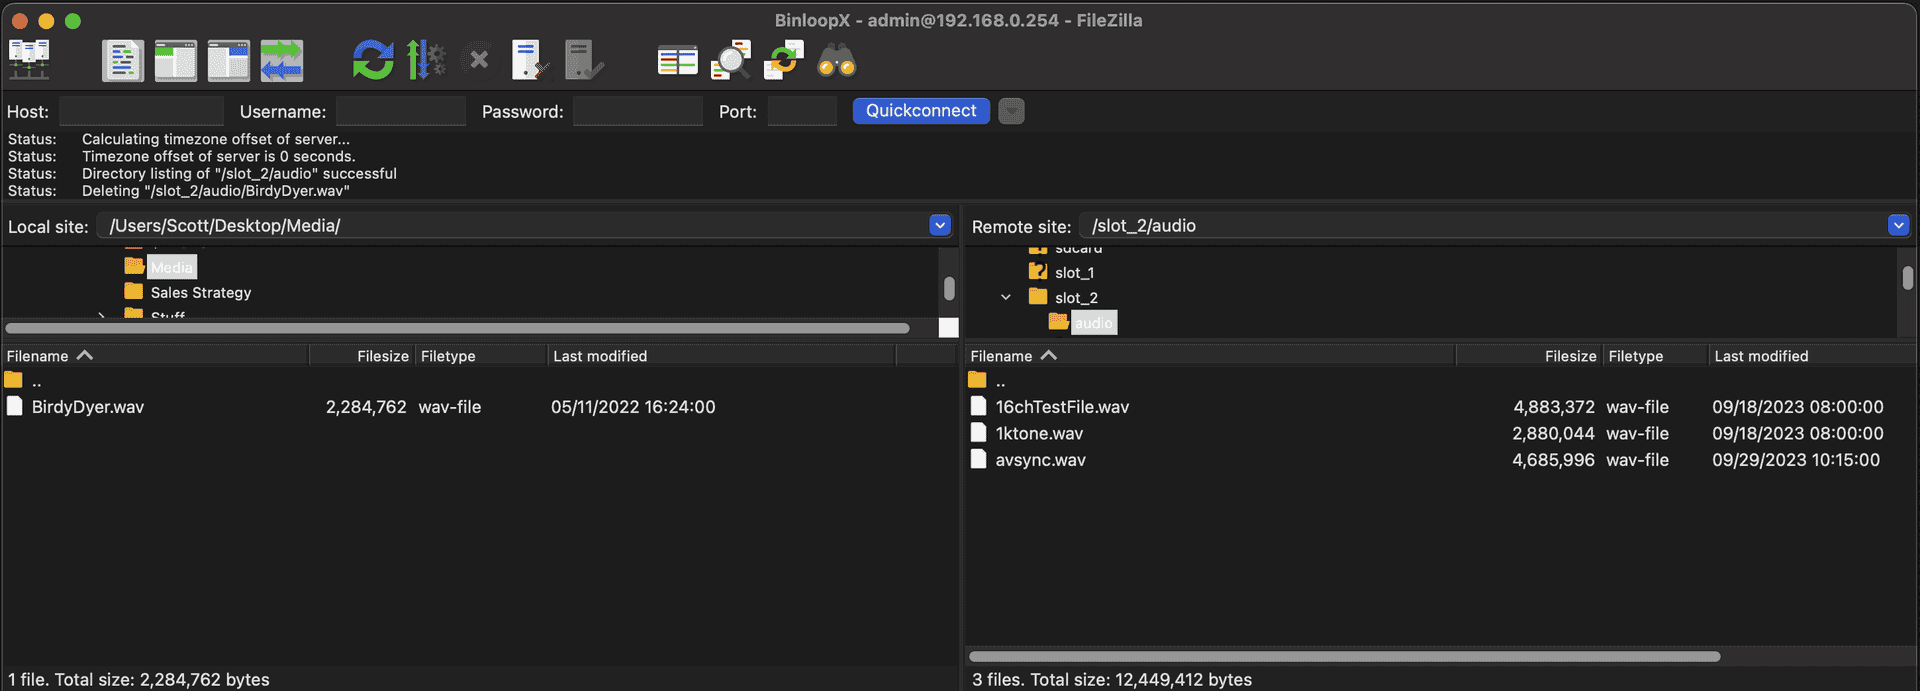
Task: Disconnect from the current server
Action: [x=531, y=61]
